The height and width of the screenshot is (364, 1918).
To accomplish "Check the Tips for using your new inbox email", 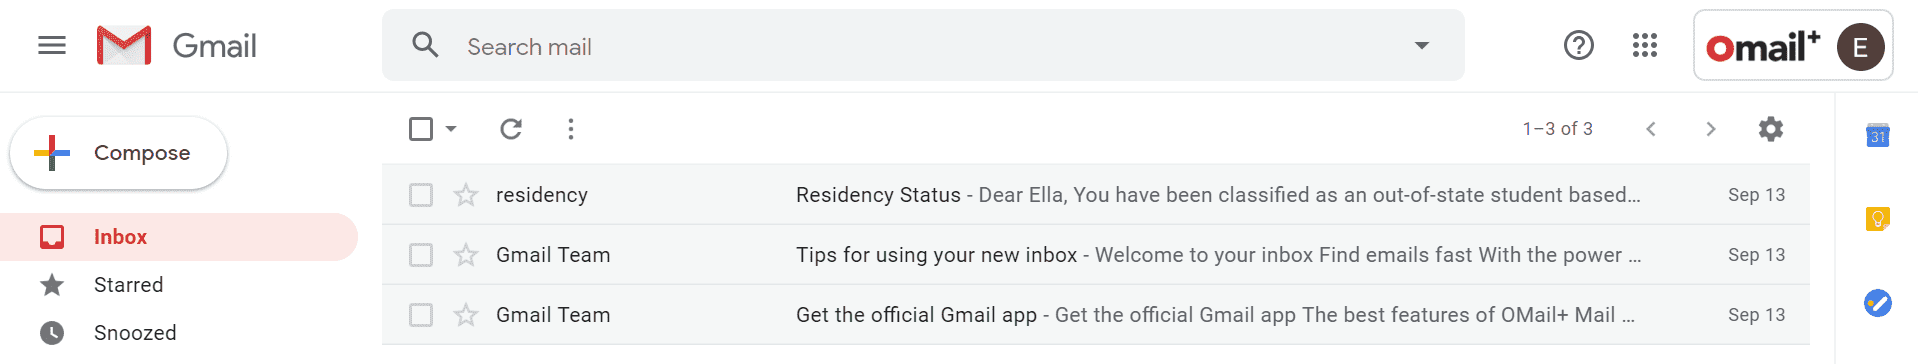I will click(x=421, y=255).
